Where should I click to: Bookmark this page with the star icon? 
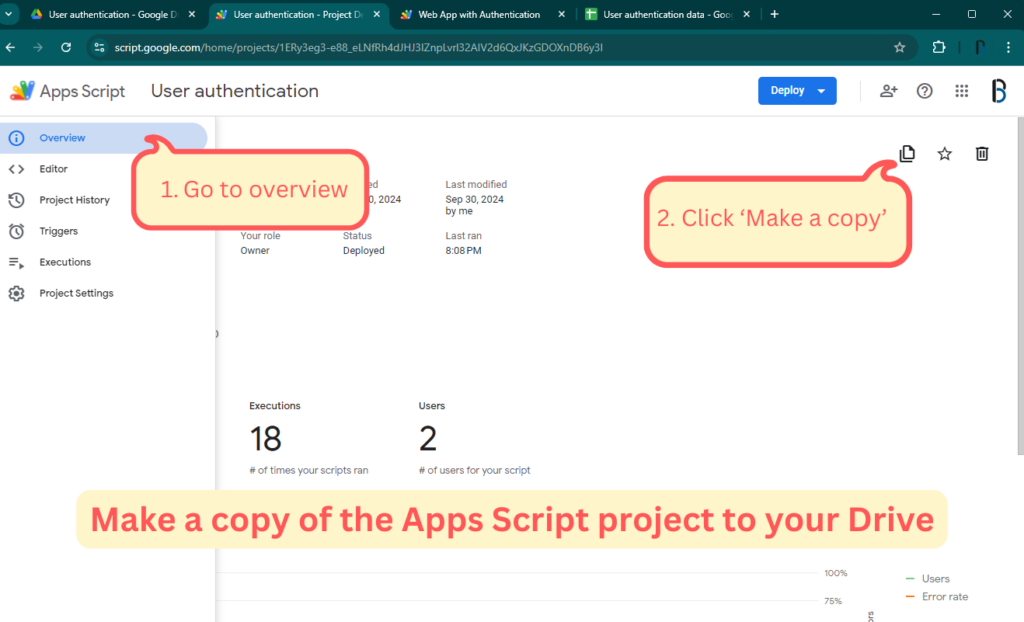(x=899, y=47)
